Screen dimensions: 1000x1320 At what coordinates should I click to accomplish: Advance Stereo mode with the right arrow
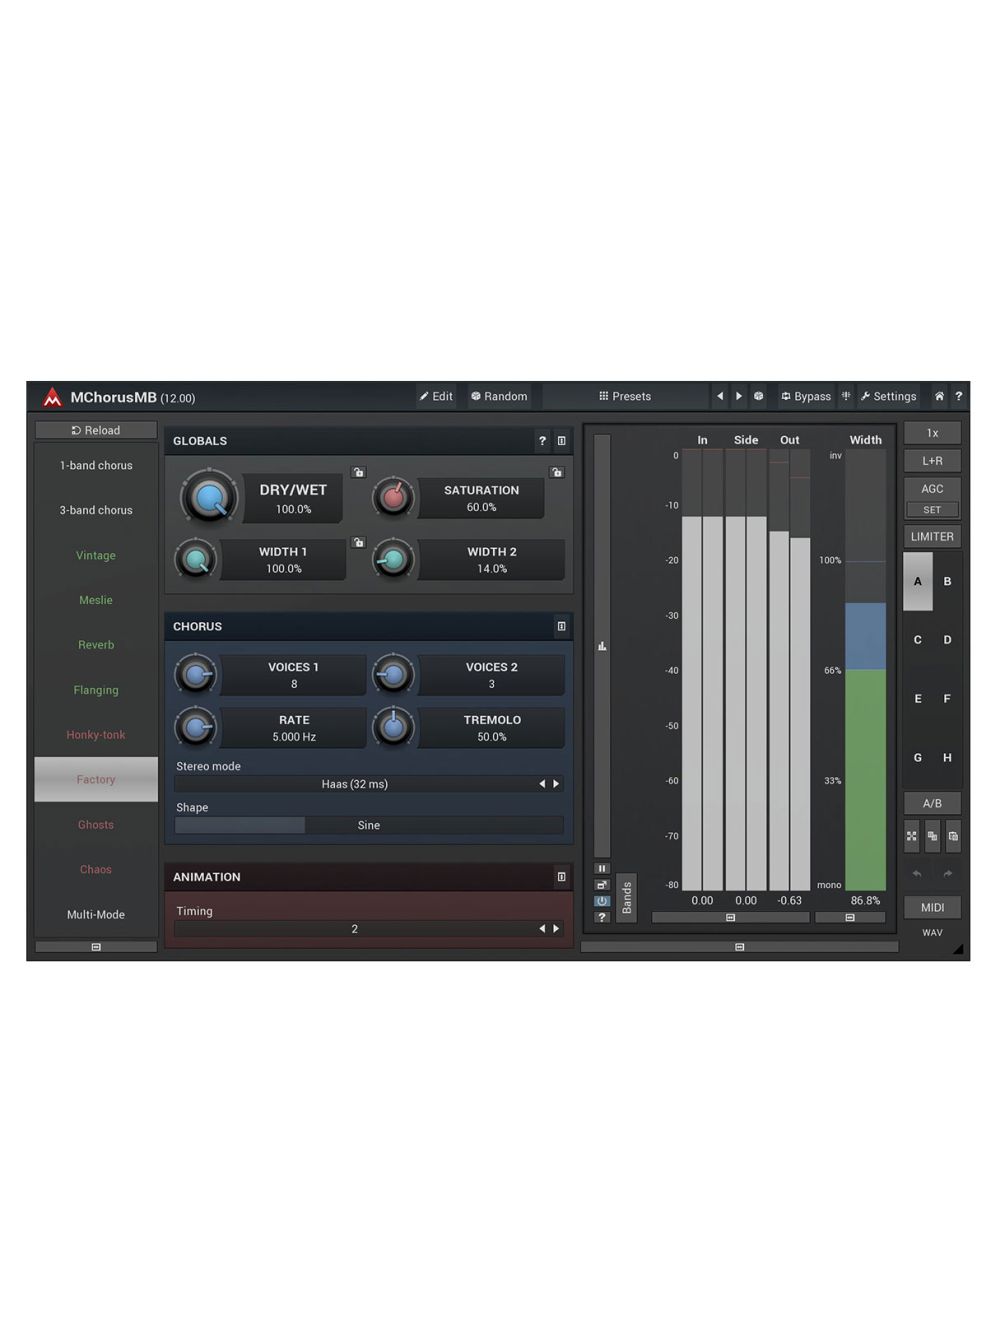click(556, 784)
